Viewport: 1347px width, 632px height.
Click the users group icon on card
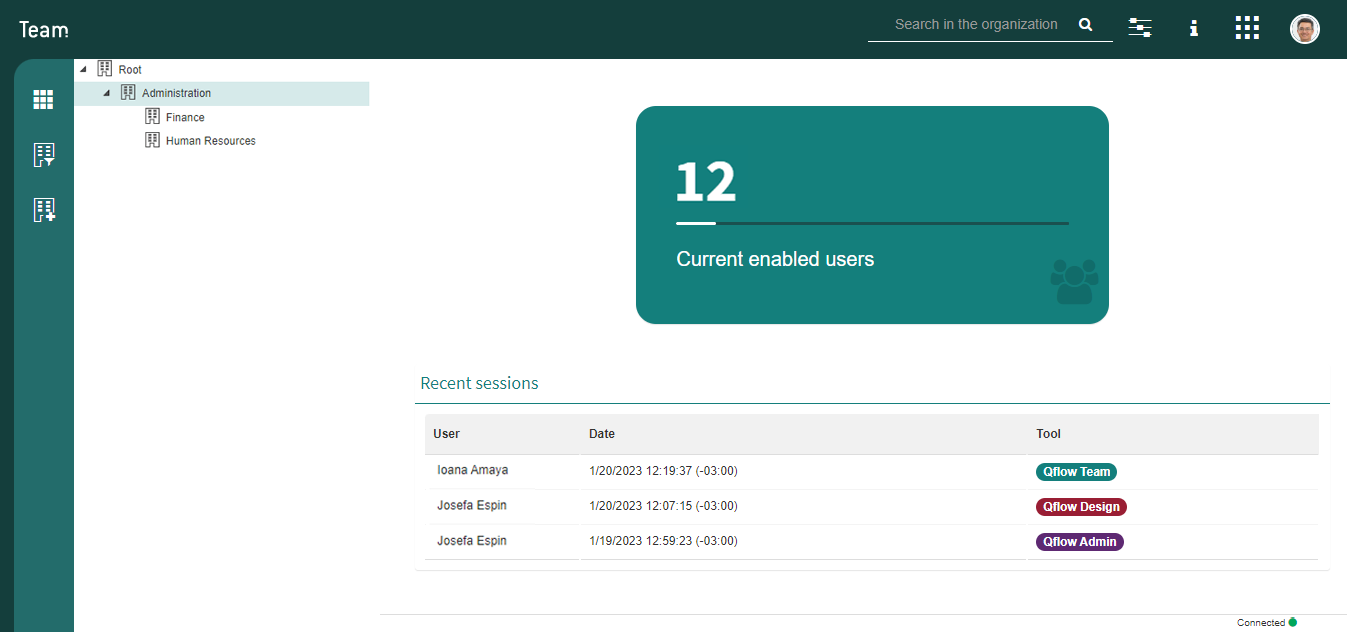tap(1074, 281)
